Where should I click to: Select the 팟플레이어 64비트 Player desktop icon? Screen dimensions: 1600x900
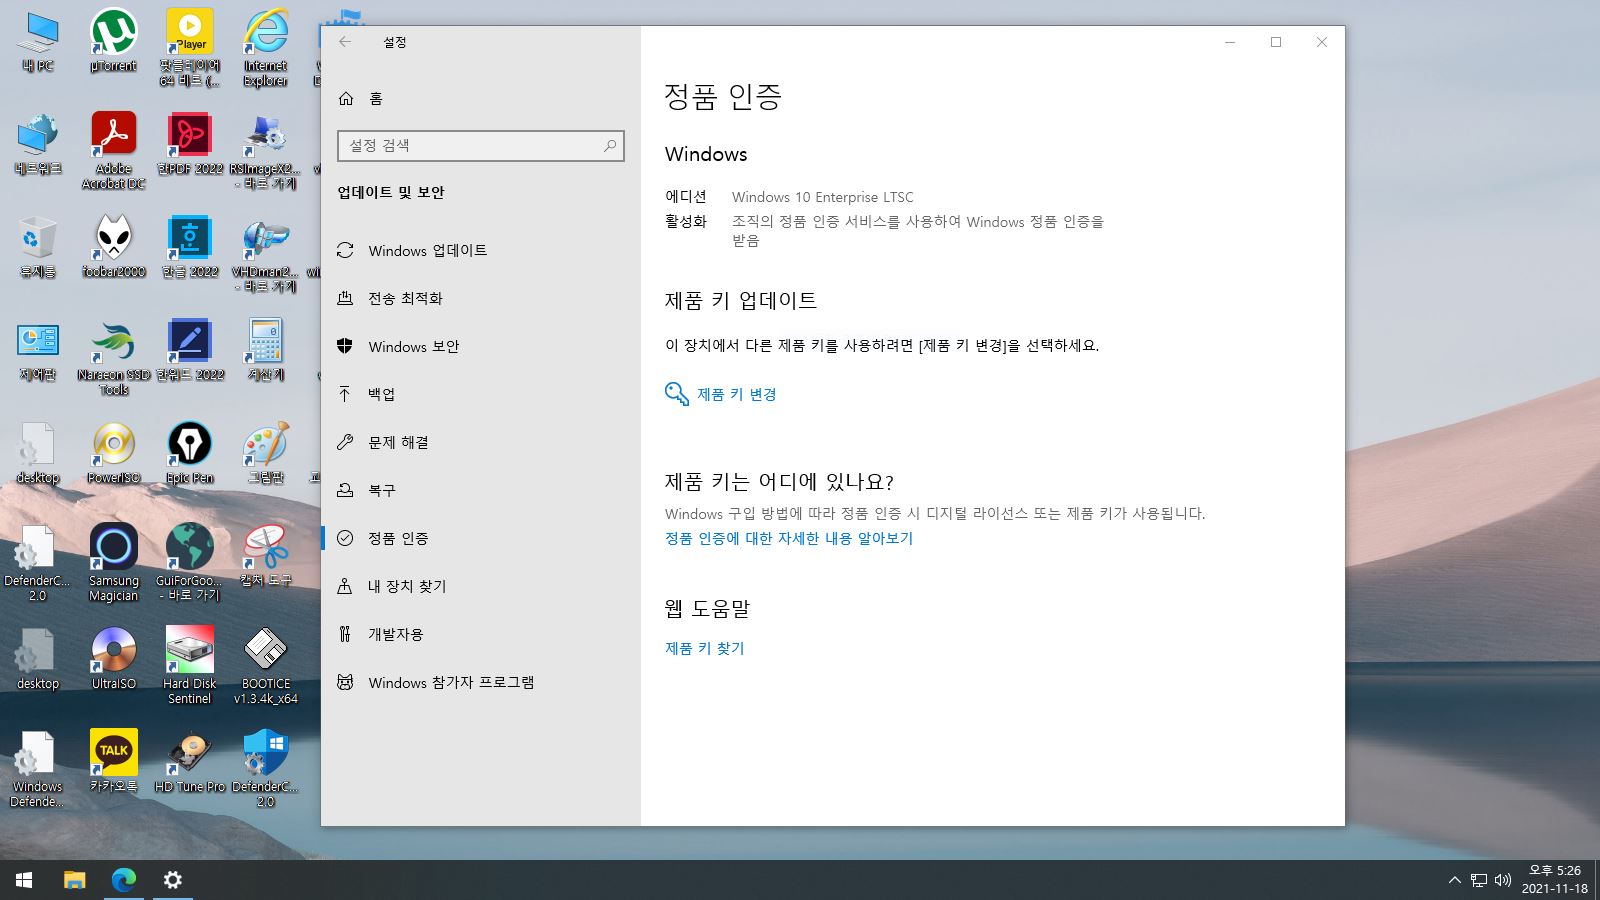tap(190, 48)
